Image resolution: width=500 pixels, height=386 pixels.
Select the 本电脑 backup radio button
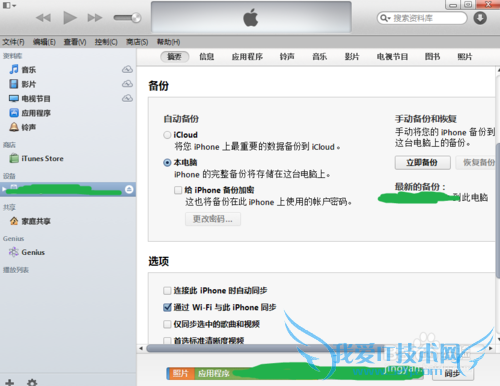point(167,163)
